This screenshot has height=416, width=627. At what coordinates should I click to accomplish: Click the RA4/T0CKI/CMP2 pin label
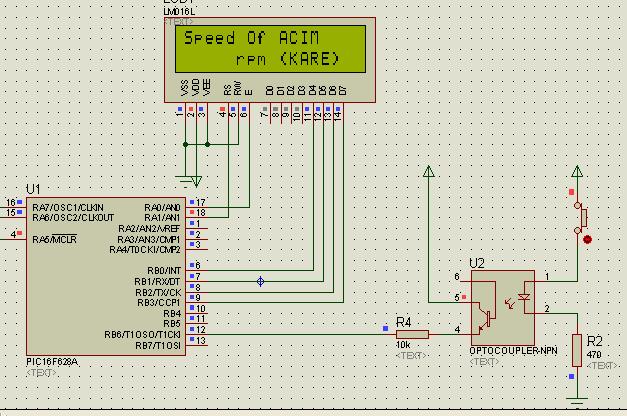(145, 250)
